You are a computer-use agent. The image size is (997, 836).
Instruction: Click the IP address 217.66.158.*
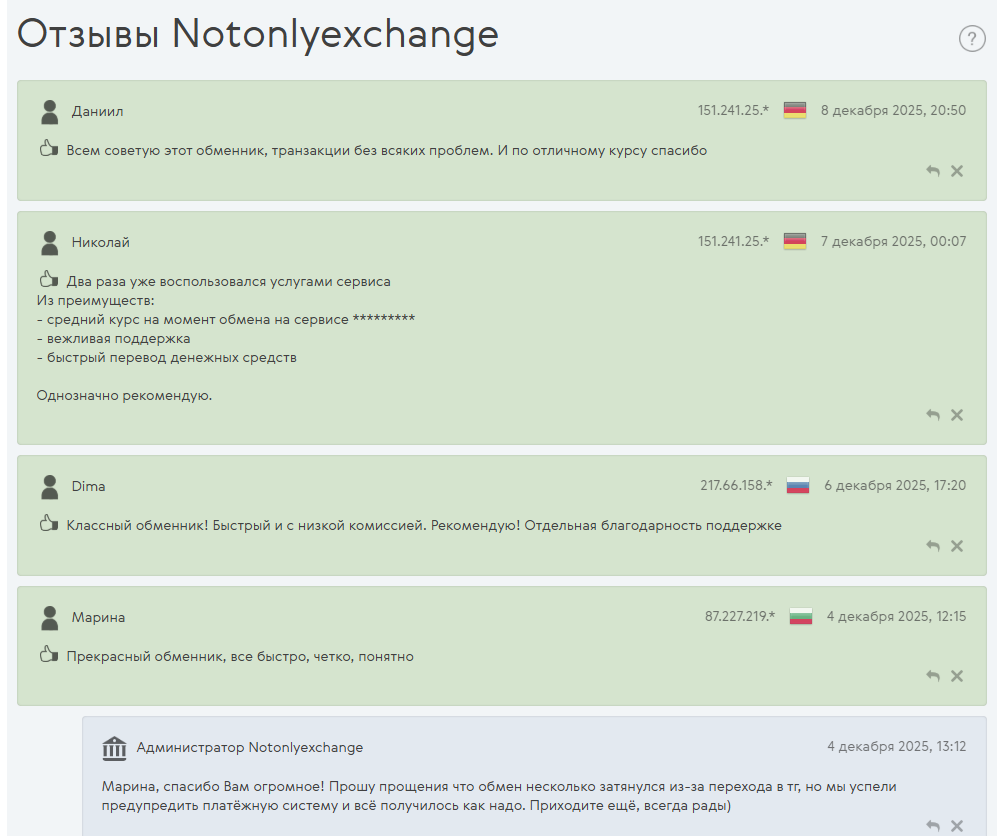(x=736, y=486)
